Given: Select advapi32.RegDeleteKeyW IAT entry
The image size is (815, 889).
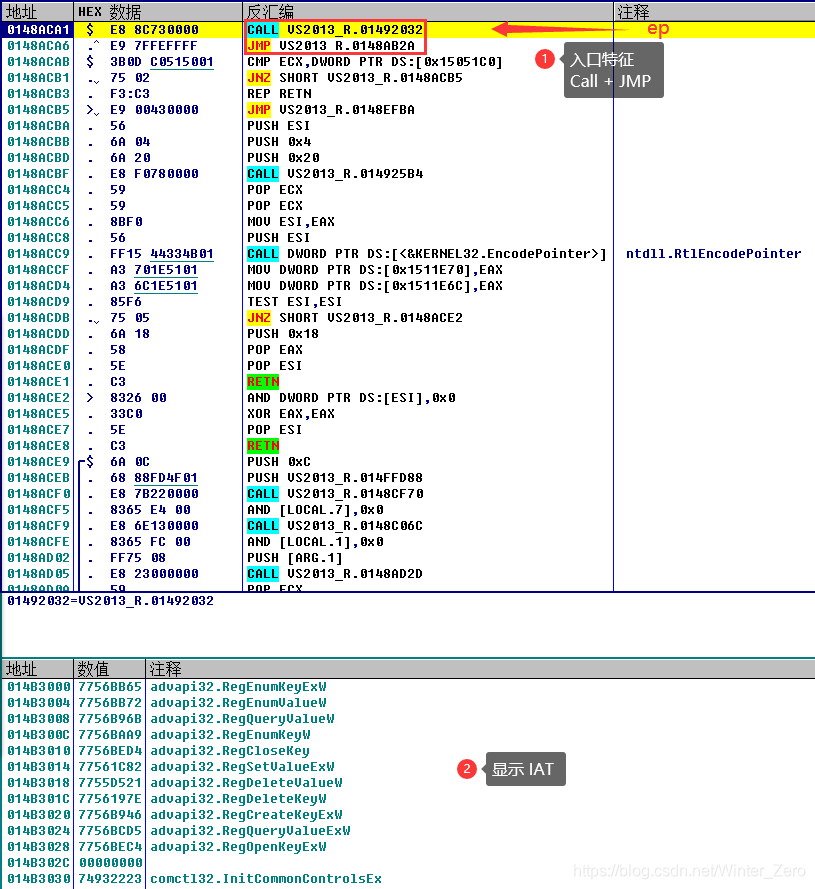Looking at the screenshot, I should point(238,799).
